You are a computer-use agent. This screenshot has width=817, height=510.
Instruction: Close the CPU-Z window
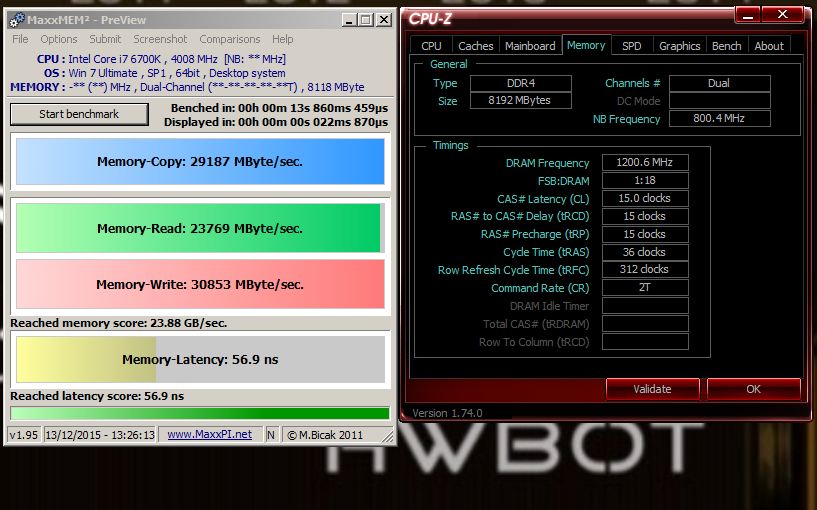point(783,15)
